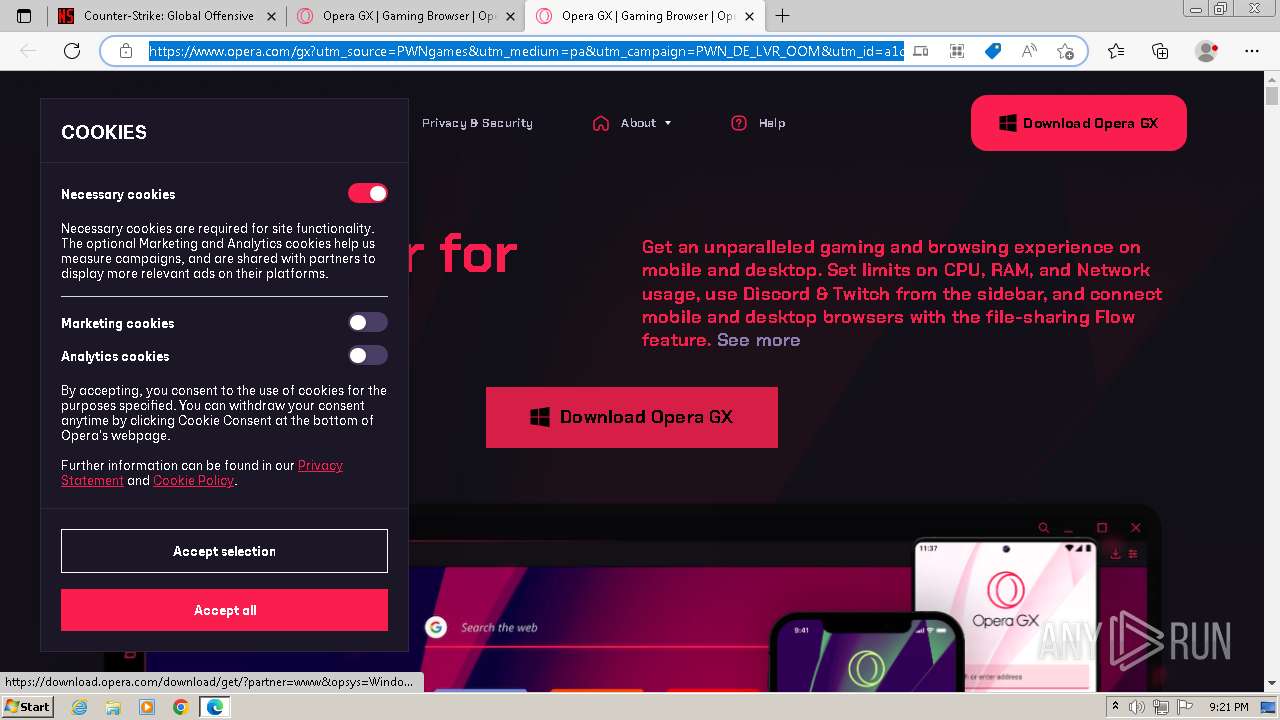Click the Help question mark icon

[x=739, y=123]
